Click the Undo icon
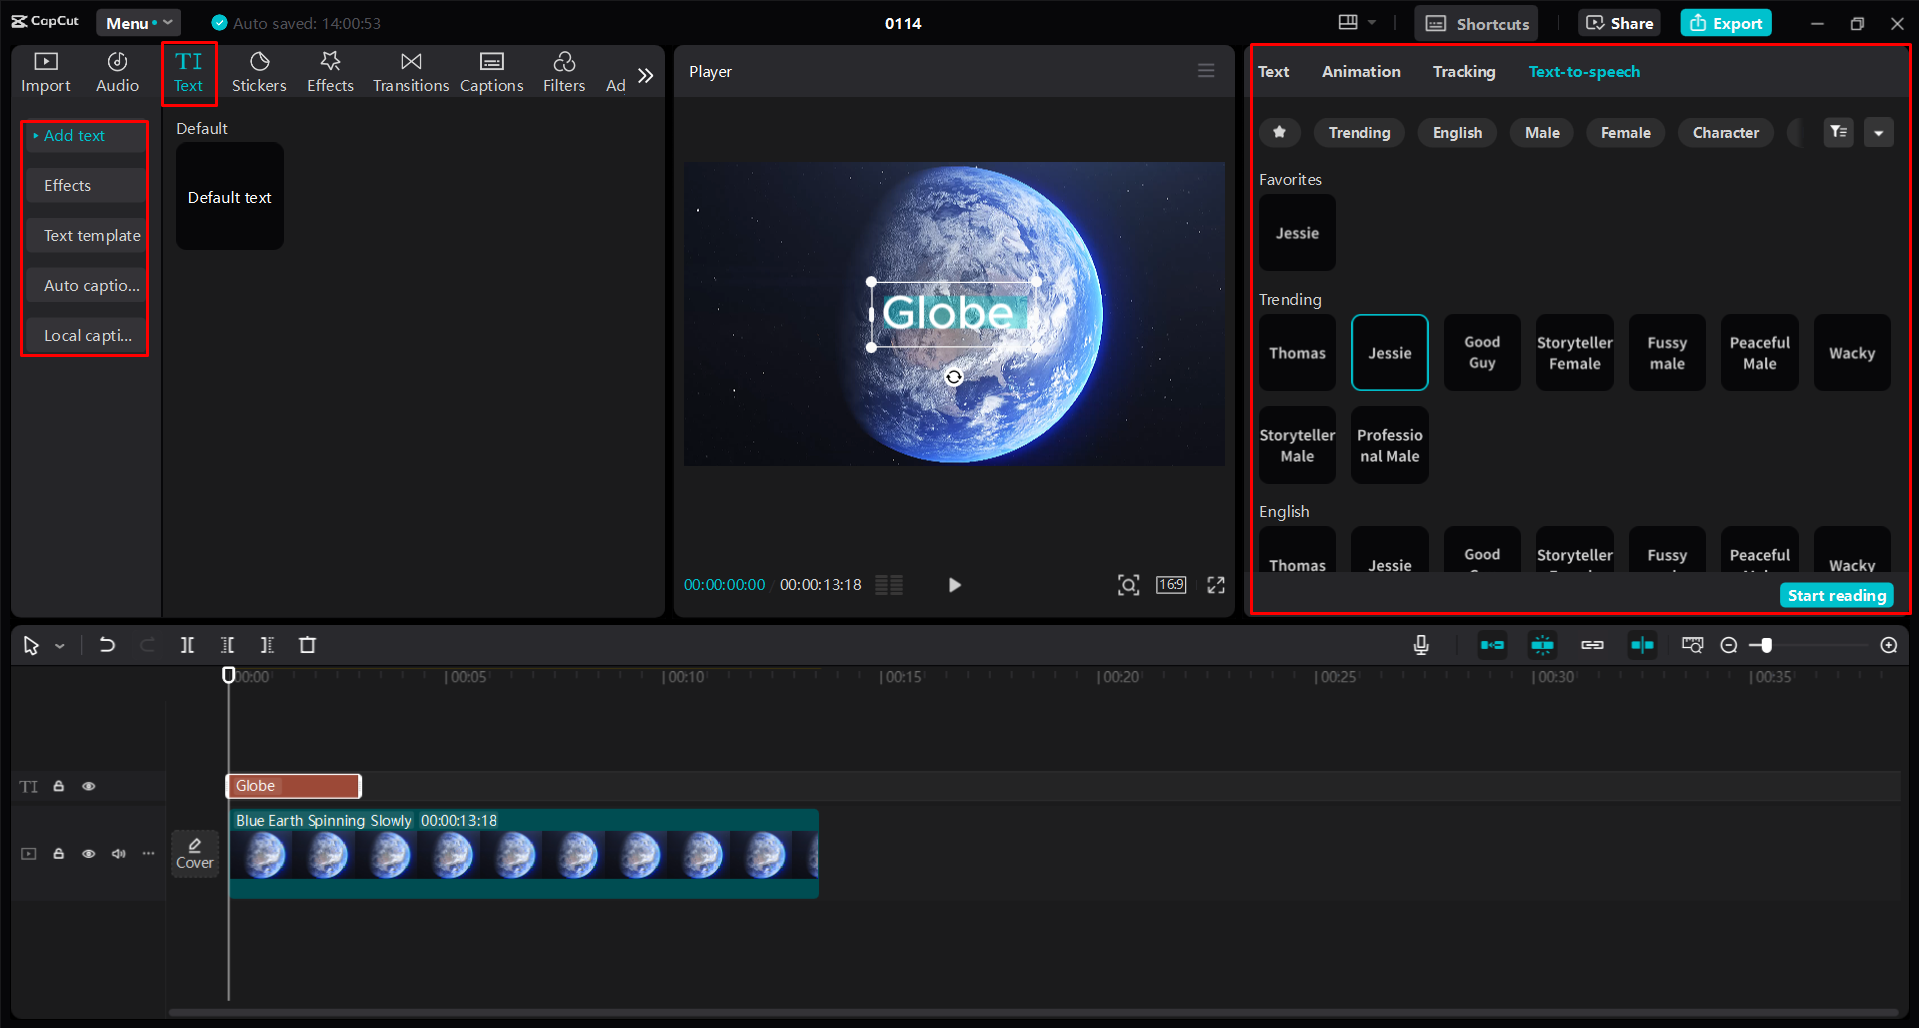The image size is (1919, 1028). 107,645
